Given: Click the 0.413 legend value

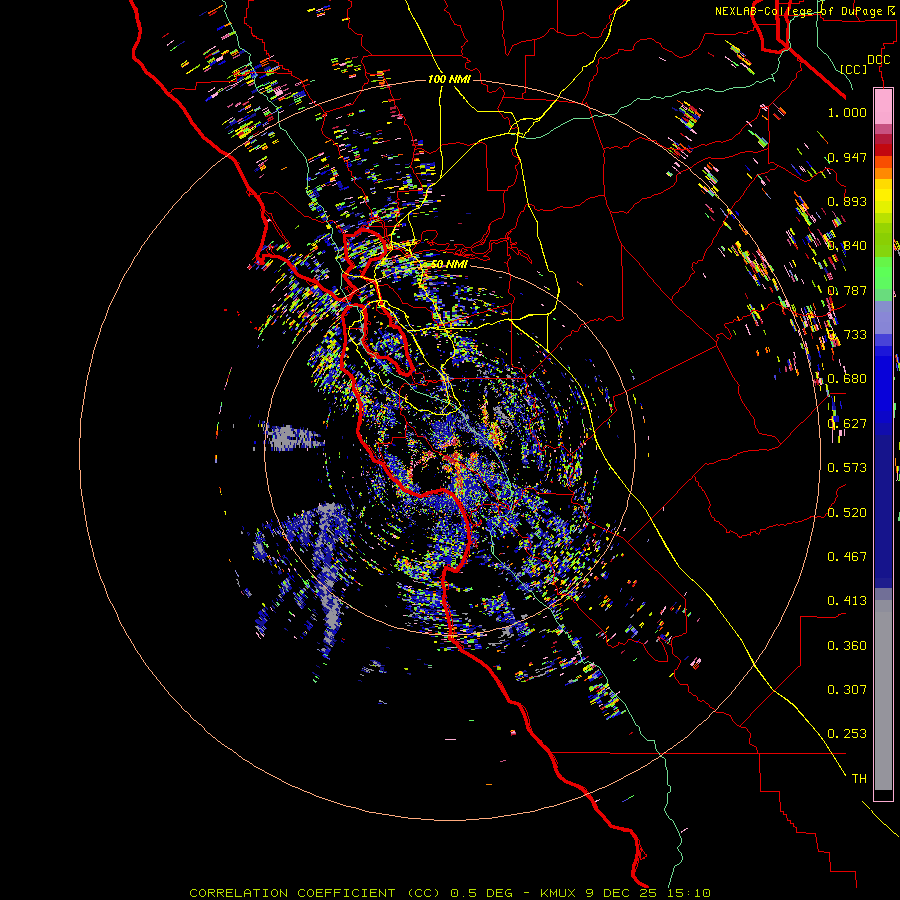Looking at the screenshot, I should pos(847,601).
